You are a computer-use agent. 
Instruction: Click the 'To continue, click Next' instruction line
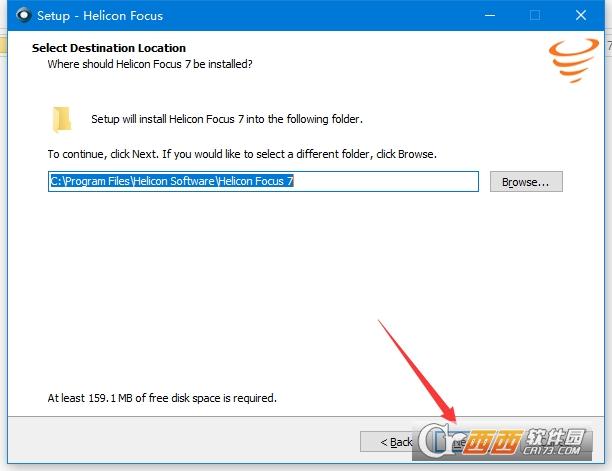tap(242, 155)
